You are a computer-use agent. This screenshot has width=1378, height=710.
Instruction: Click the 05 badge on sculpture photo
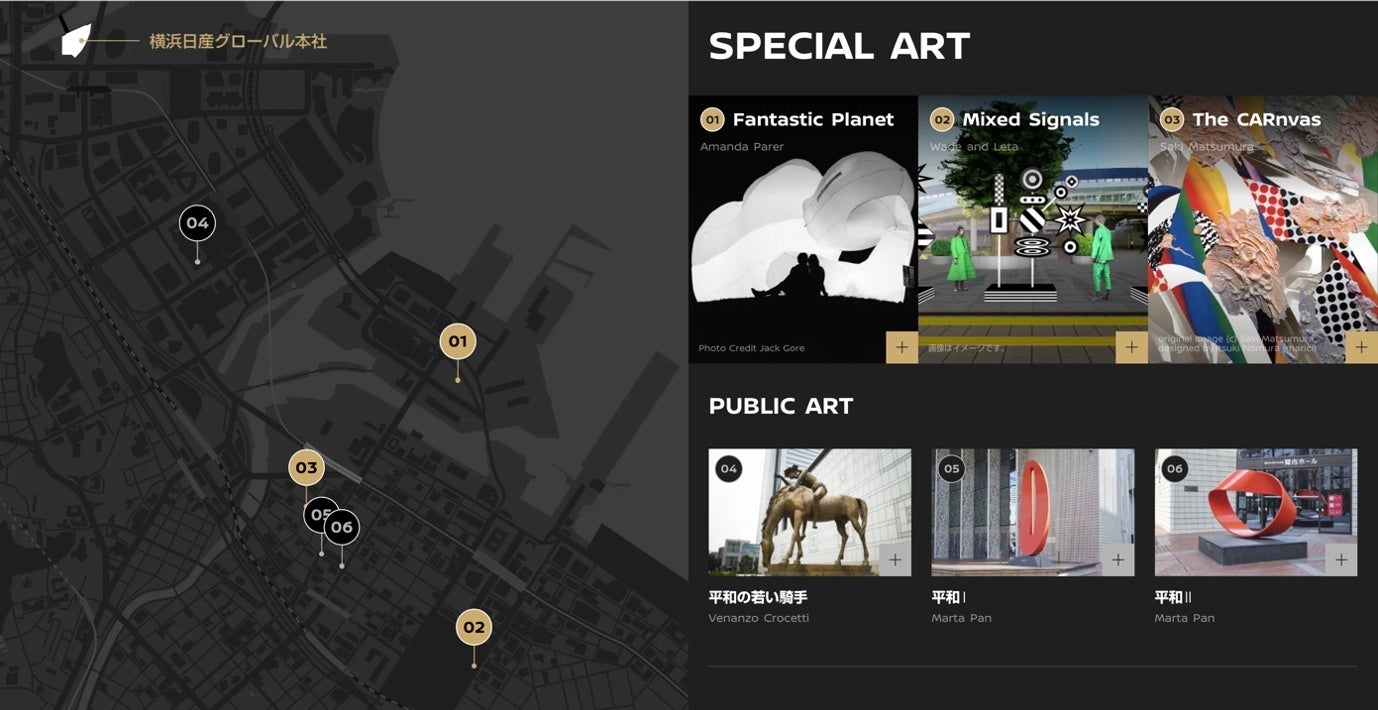coord(951,468)
